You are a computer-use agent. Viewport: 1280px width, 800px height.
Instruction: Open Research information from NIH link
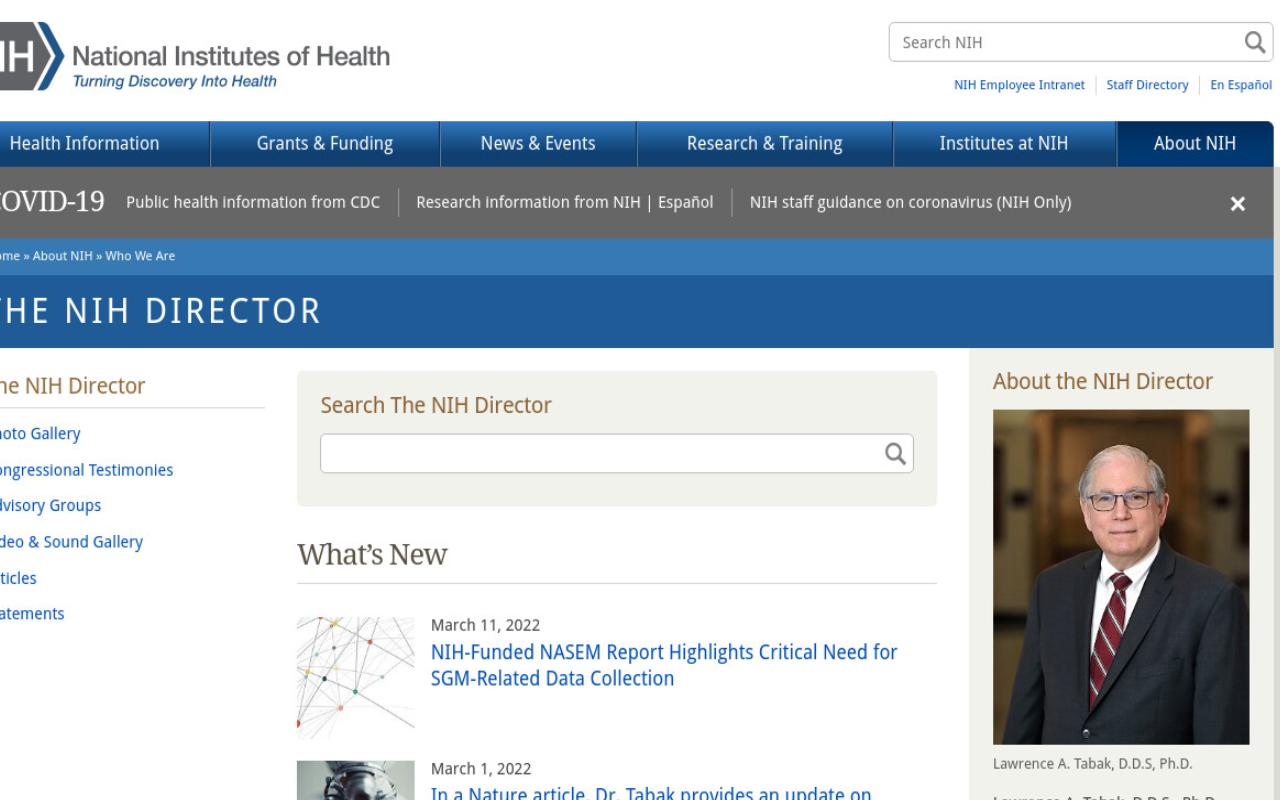[x=528, y=202]
